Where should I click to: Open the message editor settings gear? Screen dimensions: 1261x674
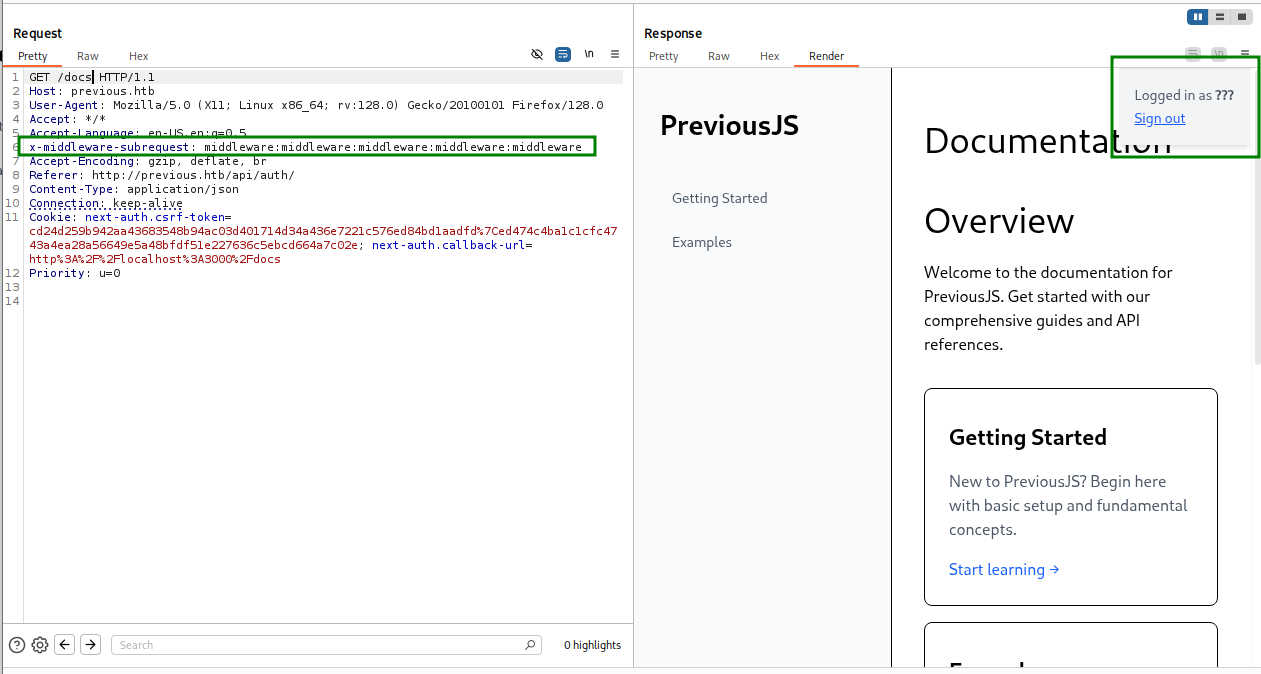[x=40, y=644]
